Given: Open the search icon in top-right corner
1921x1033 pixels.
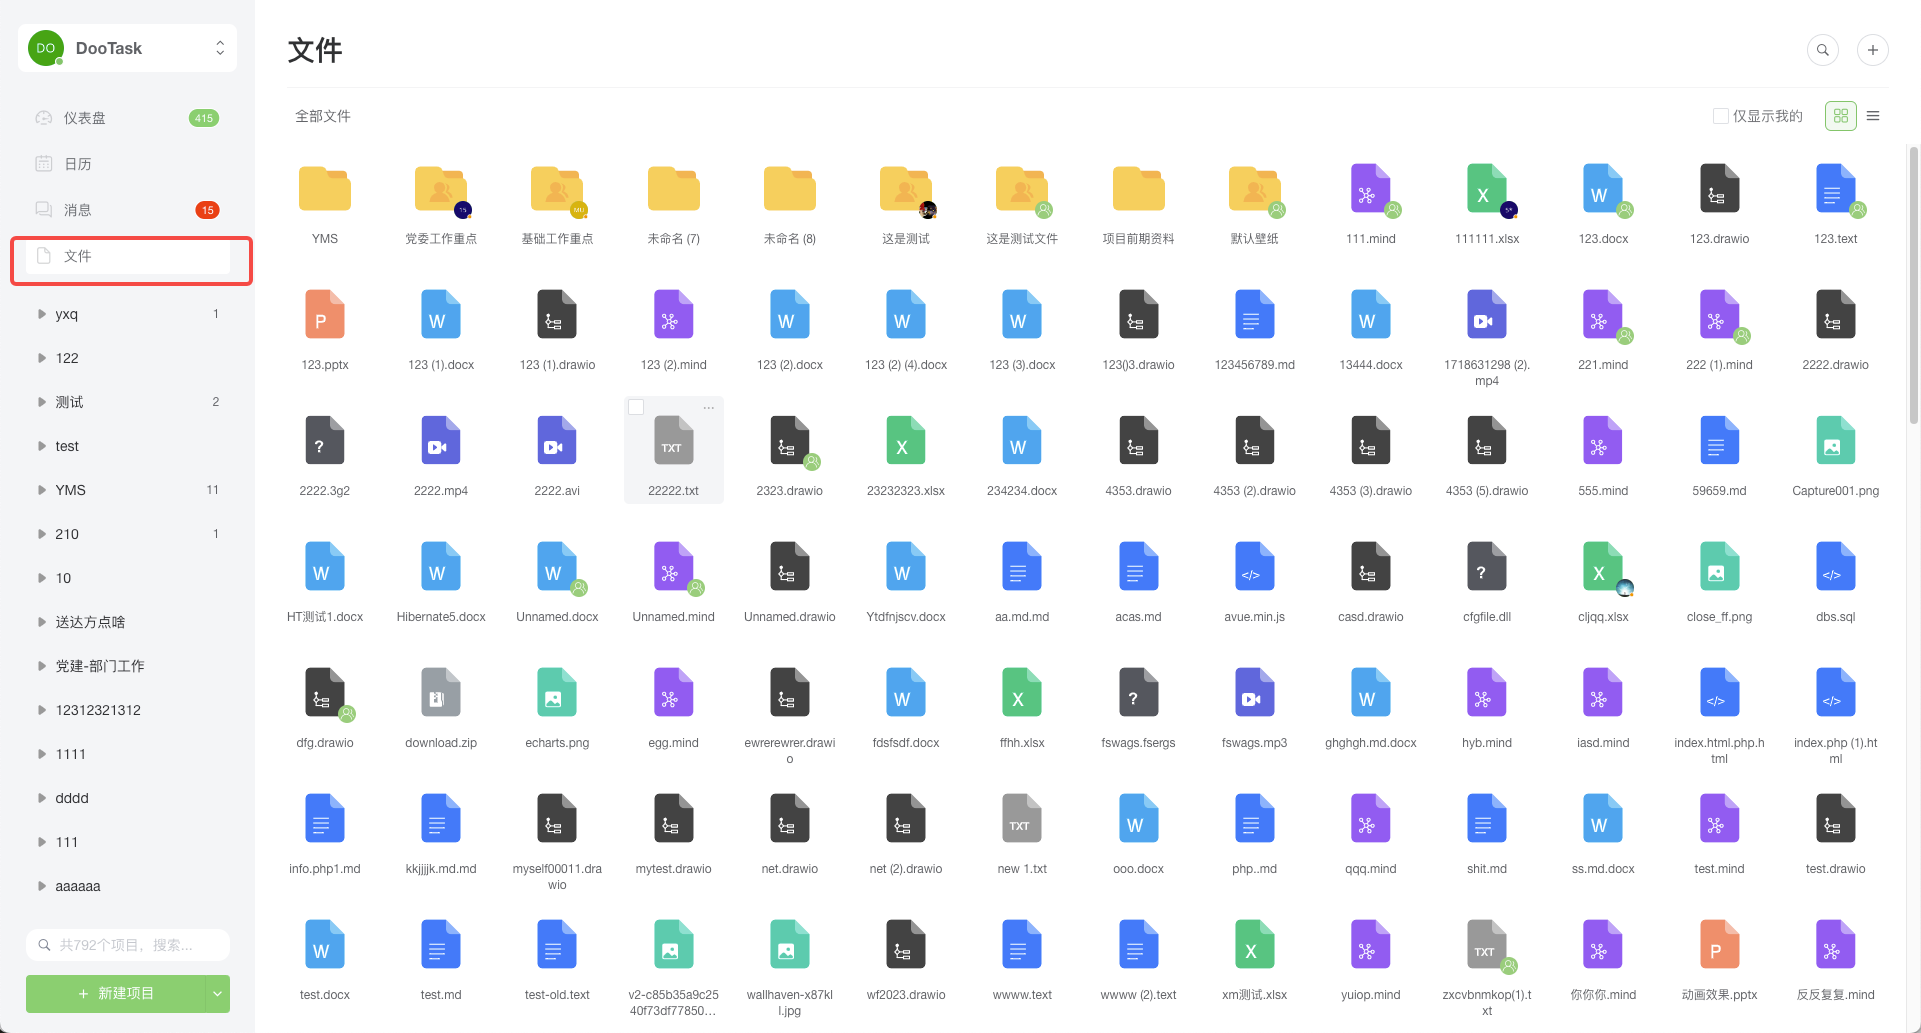Looking at the screenshot, I should [x=1822, y=49].
